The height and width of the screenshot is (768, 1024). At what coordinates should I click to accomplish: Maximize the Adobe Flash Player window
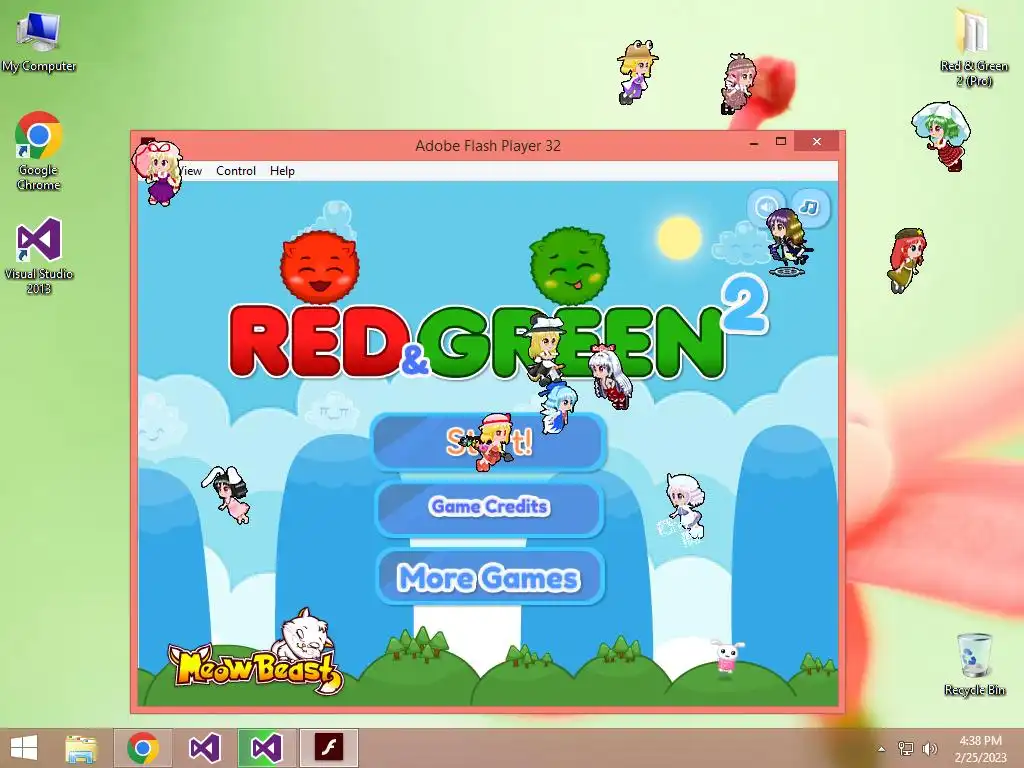pos(780,142)
